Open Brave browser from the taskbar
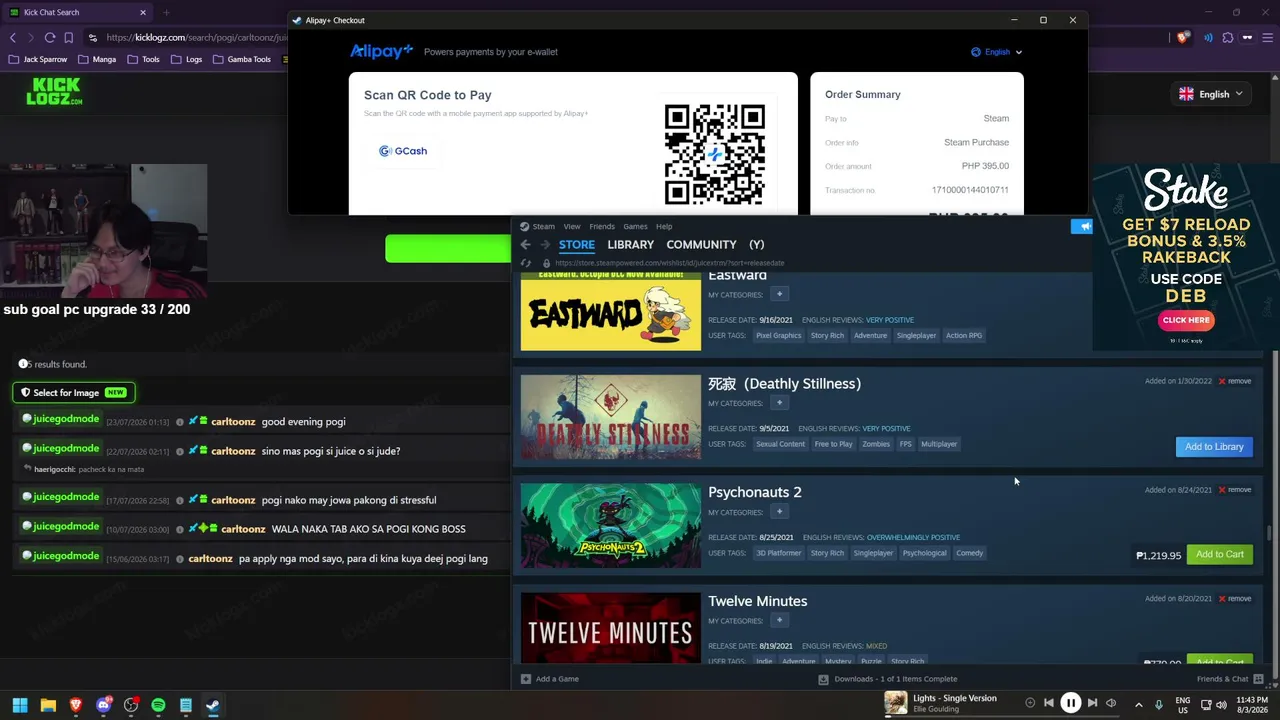The height and width of the screenshot is (720, 1280). pyautogui.click(x=76, y=705)
